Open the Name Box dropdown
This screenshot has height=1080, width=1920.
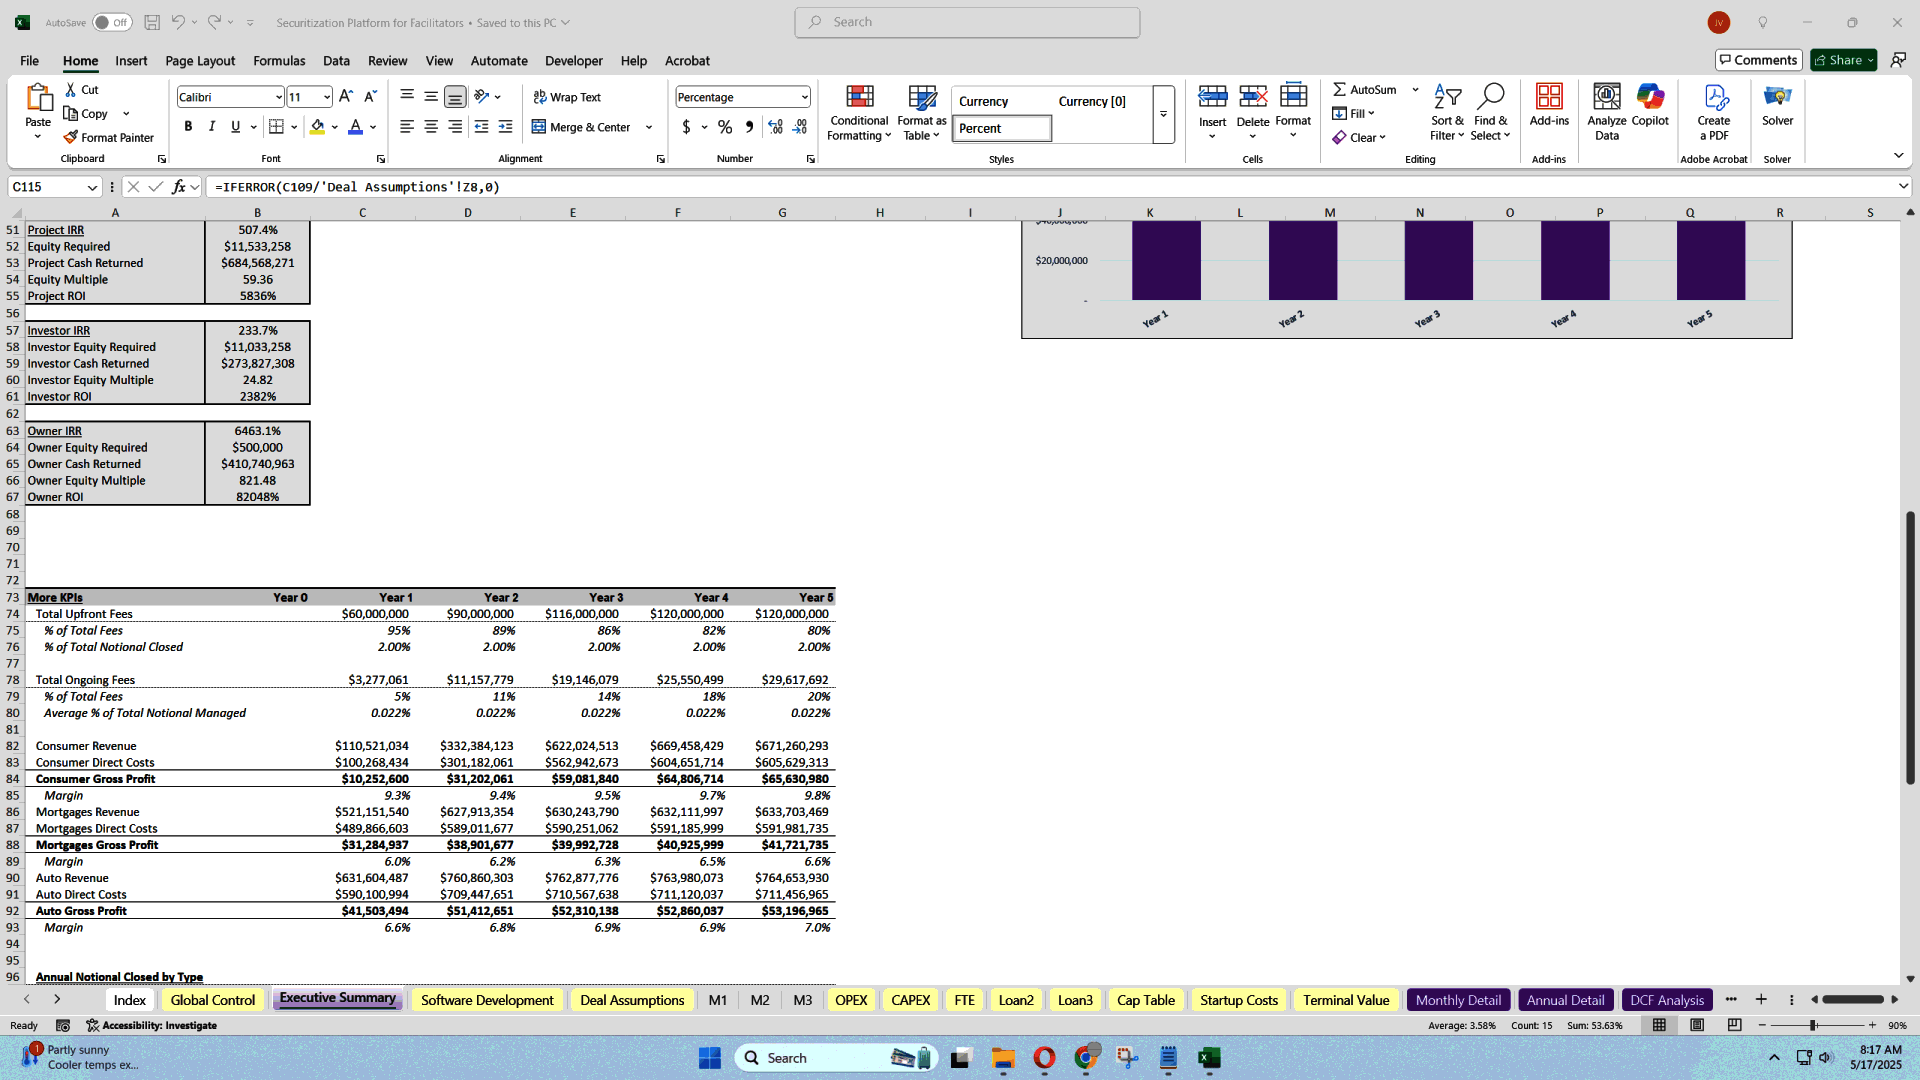[92, 187]
